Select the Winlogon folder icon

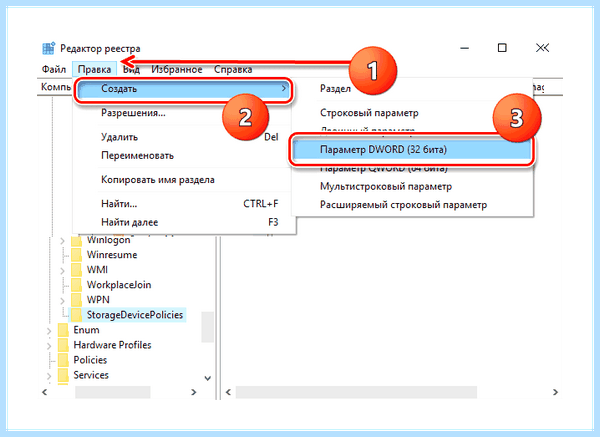pos(77,241)
